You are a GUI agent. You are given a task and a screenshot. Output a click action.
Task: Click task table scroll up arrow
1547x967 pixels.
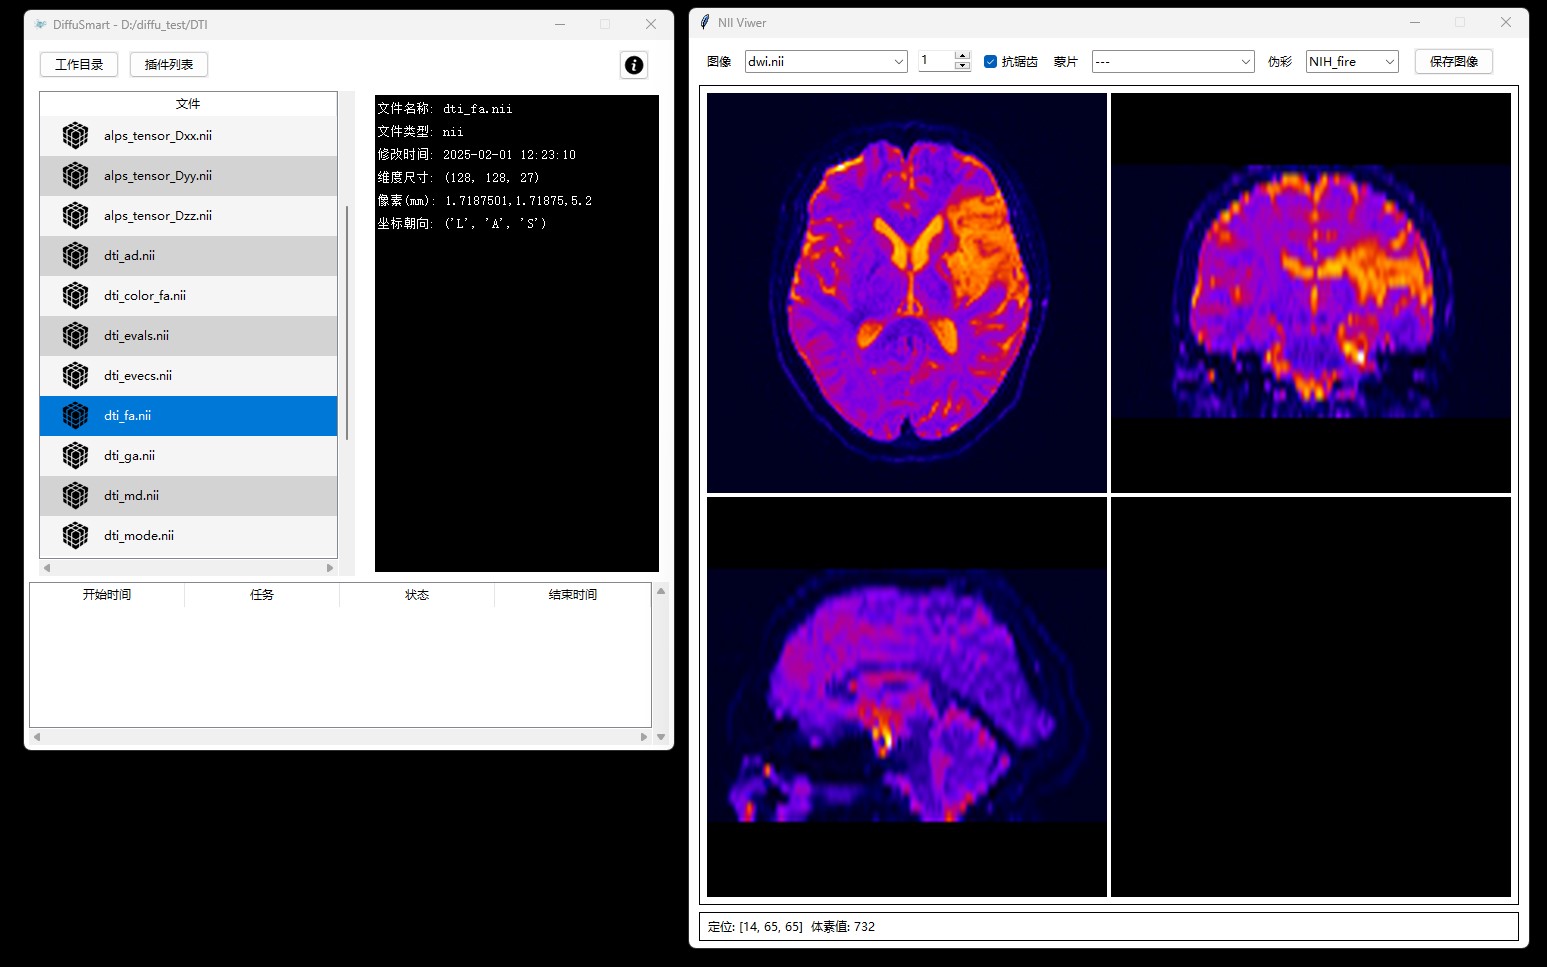pos(661,591)
